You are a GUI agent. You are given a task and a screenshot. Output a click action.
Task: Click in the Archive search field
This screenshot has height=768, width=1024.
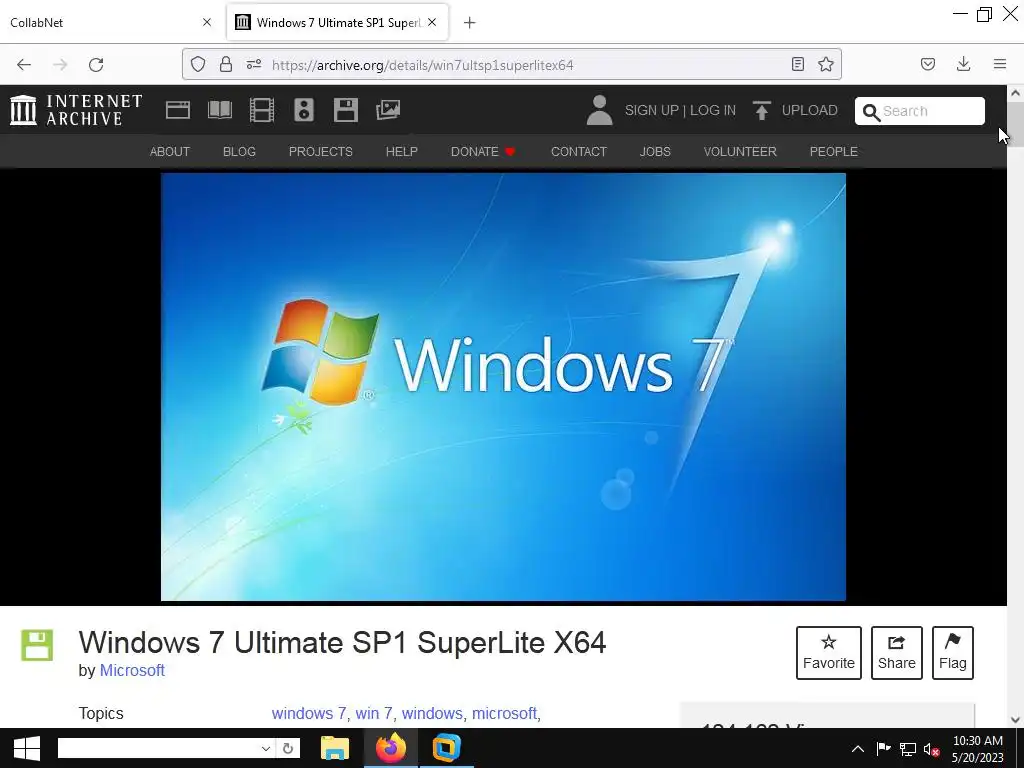point(920,111)
